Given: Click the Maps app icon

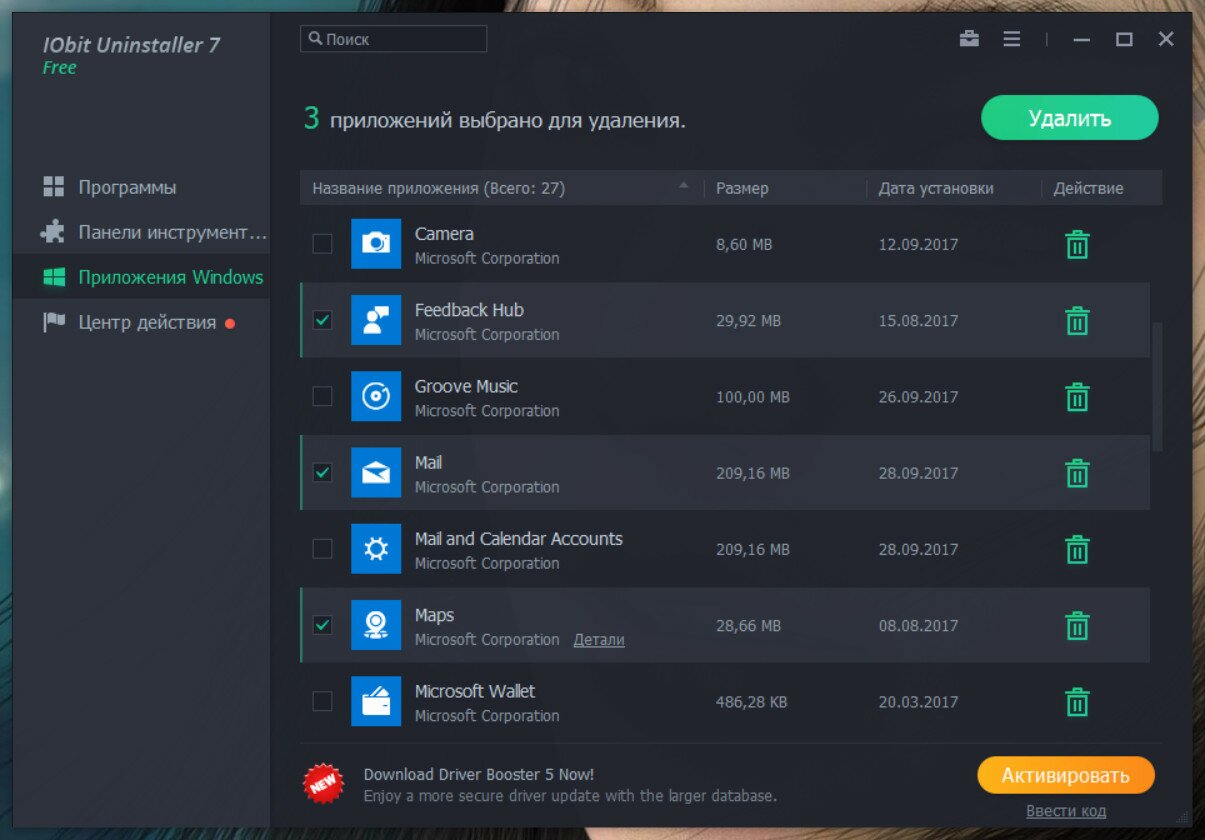Looking at the screenshot, I should pos(376,625).
